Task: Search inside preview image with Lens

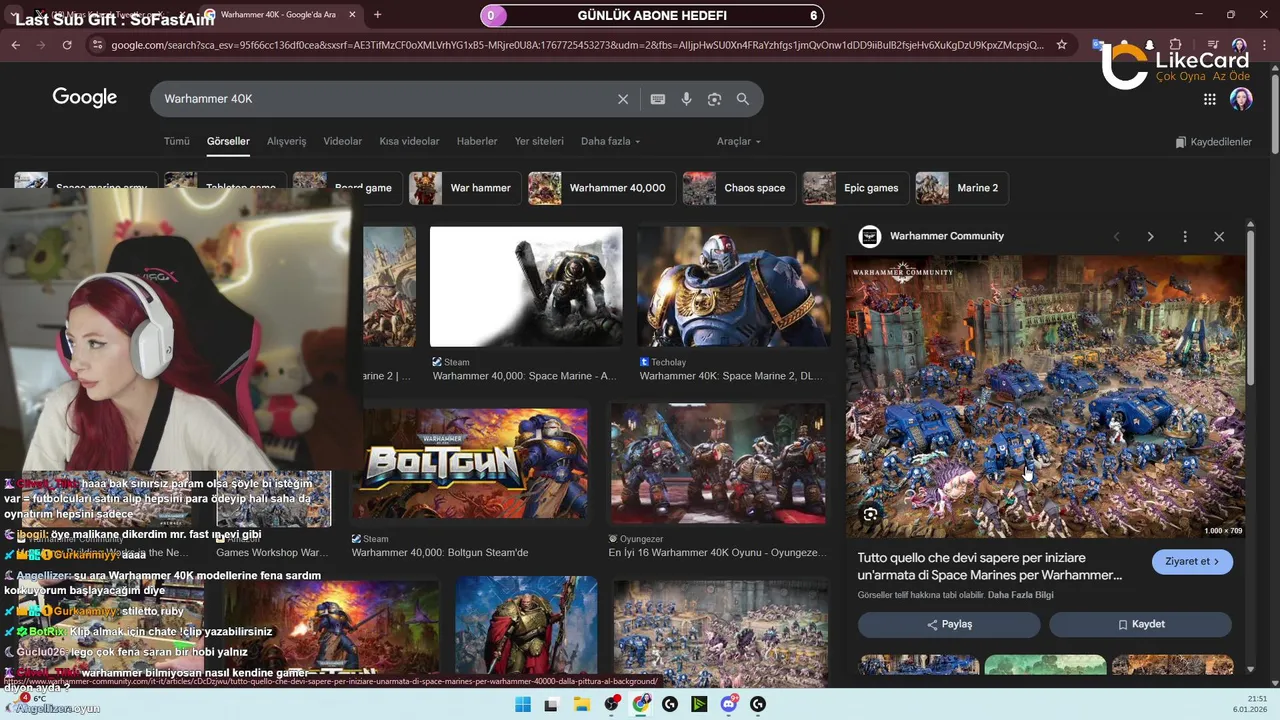Action: [871, 514]
